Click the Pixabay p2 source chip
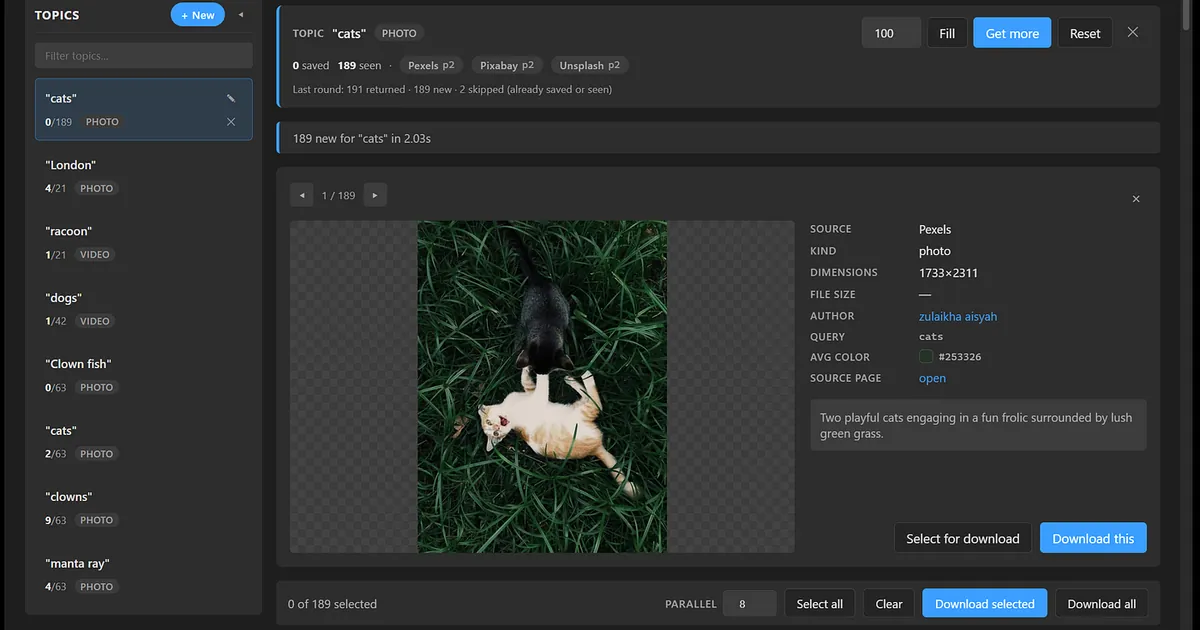The image size is (1200, 630). [x=507, y=65]
